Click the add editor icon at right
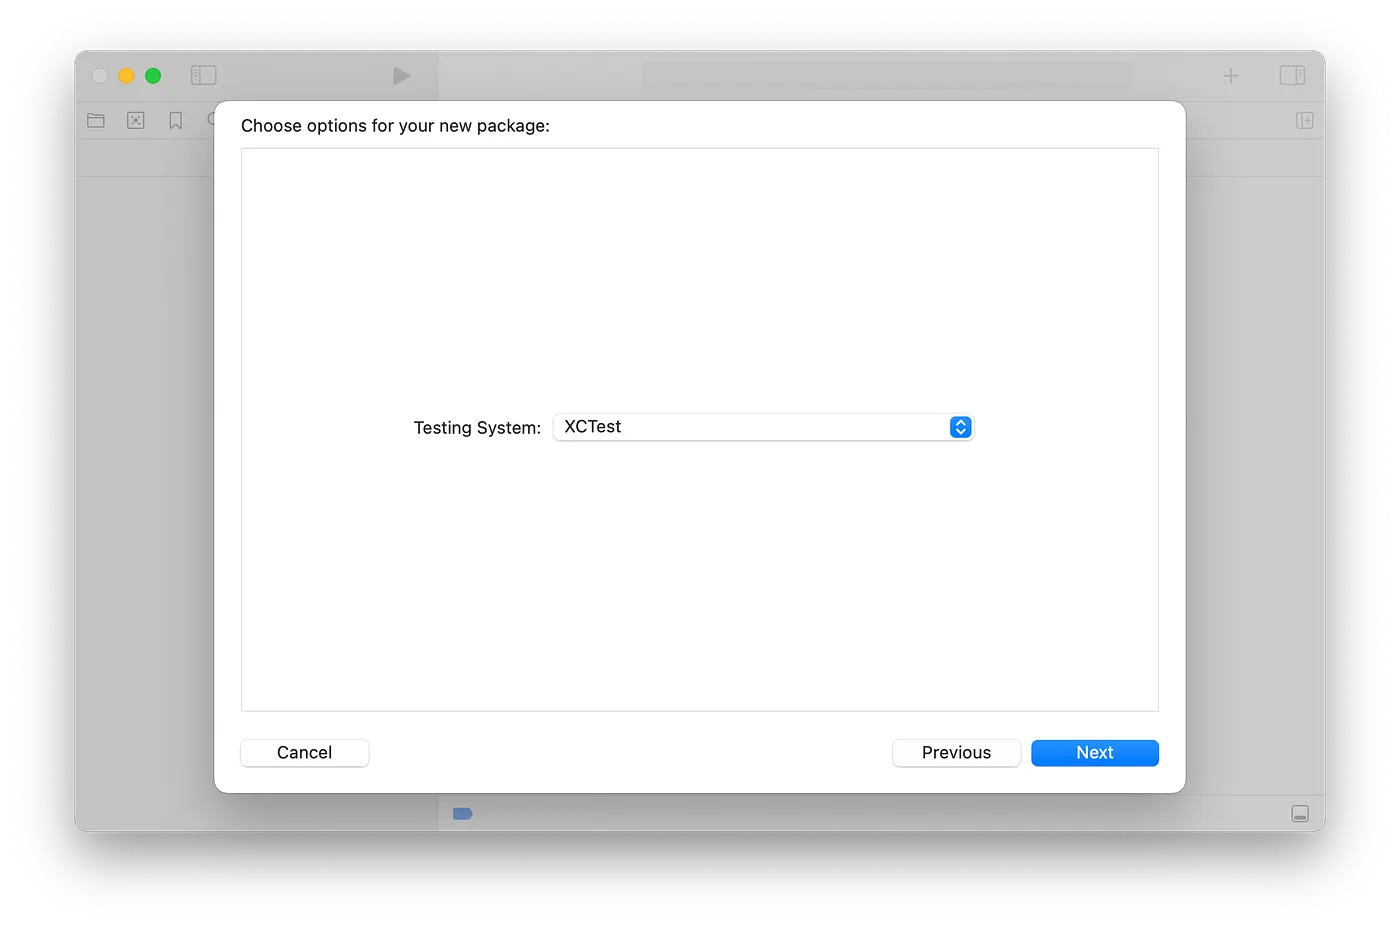The height and width of the screenshot is (930, 1400). point(1304,120)
